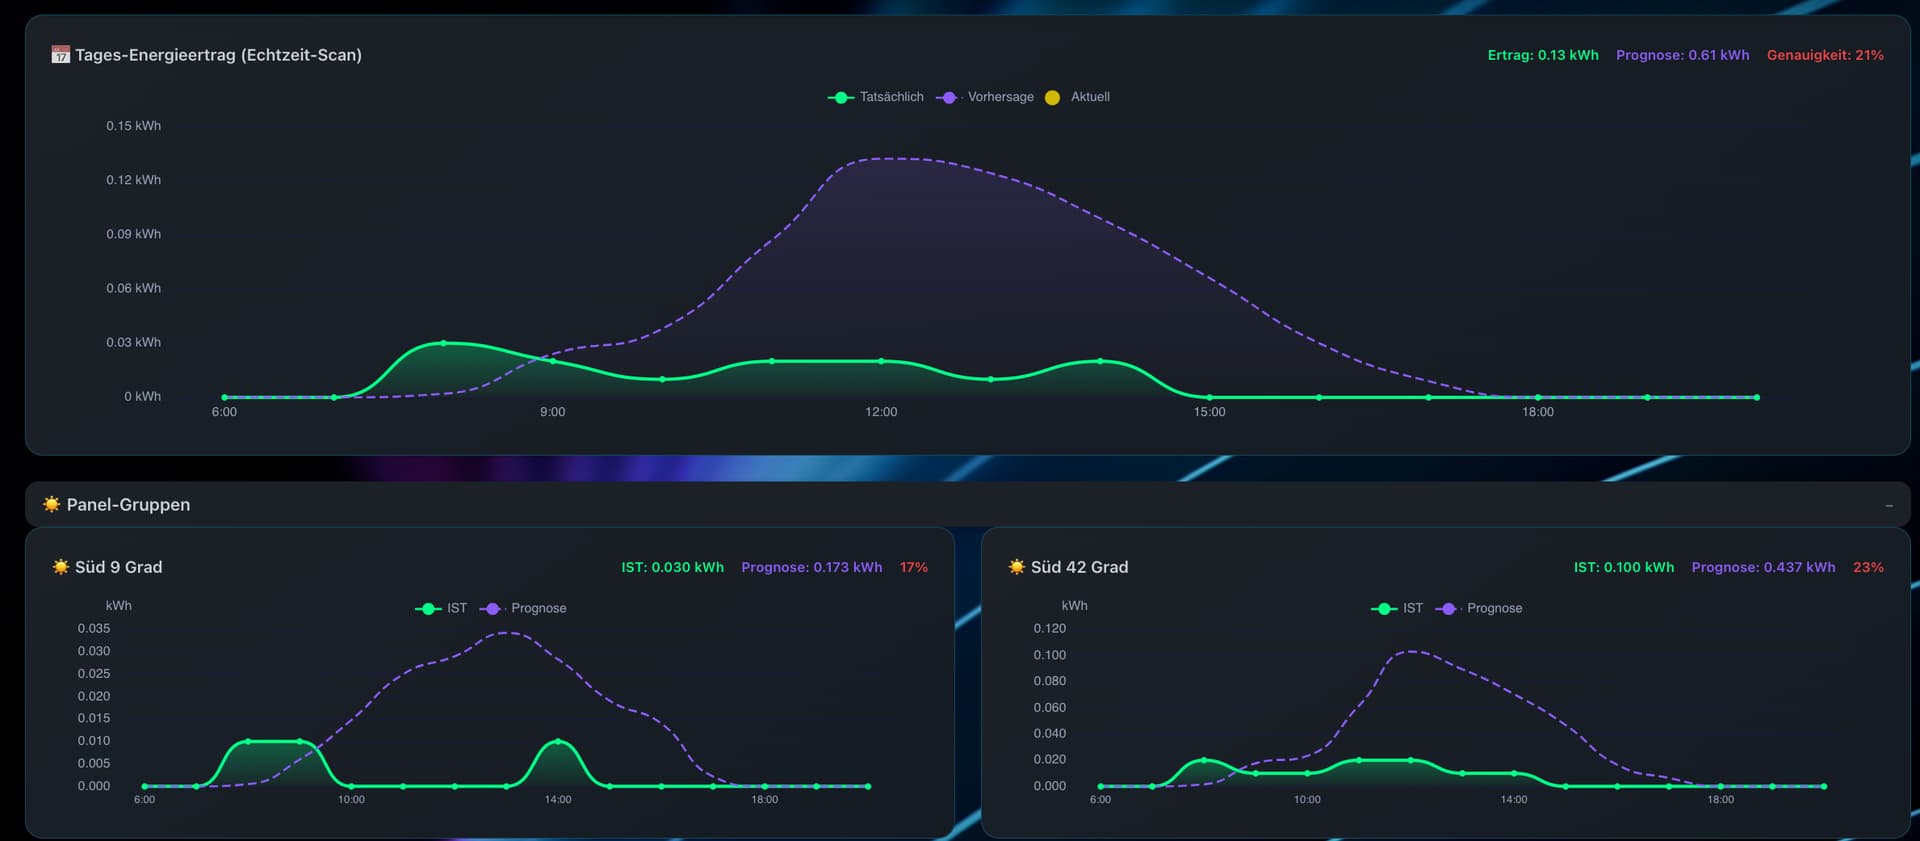Click the 15:00 time axis label
The height and width of the screenshot is (841, 1920).
click(1209, 412)
